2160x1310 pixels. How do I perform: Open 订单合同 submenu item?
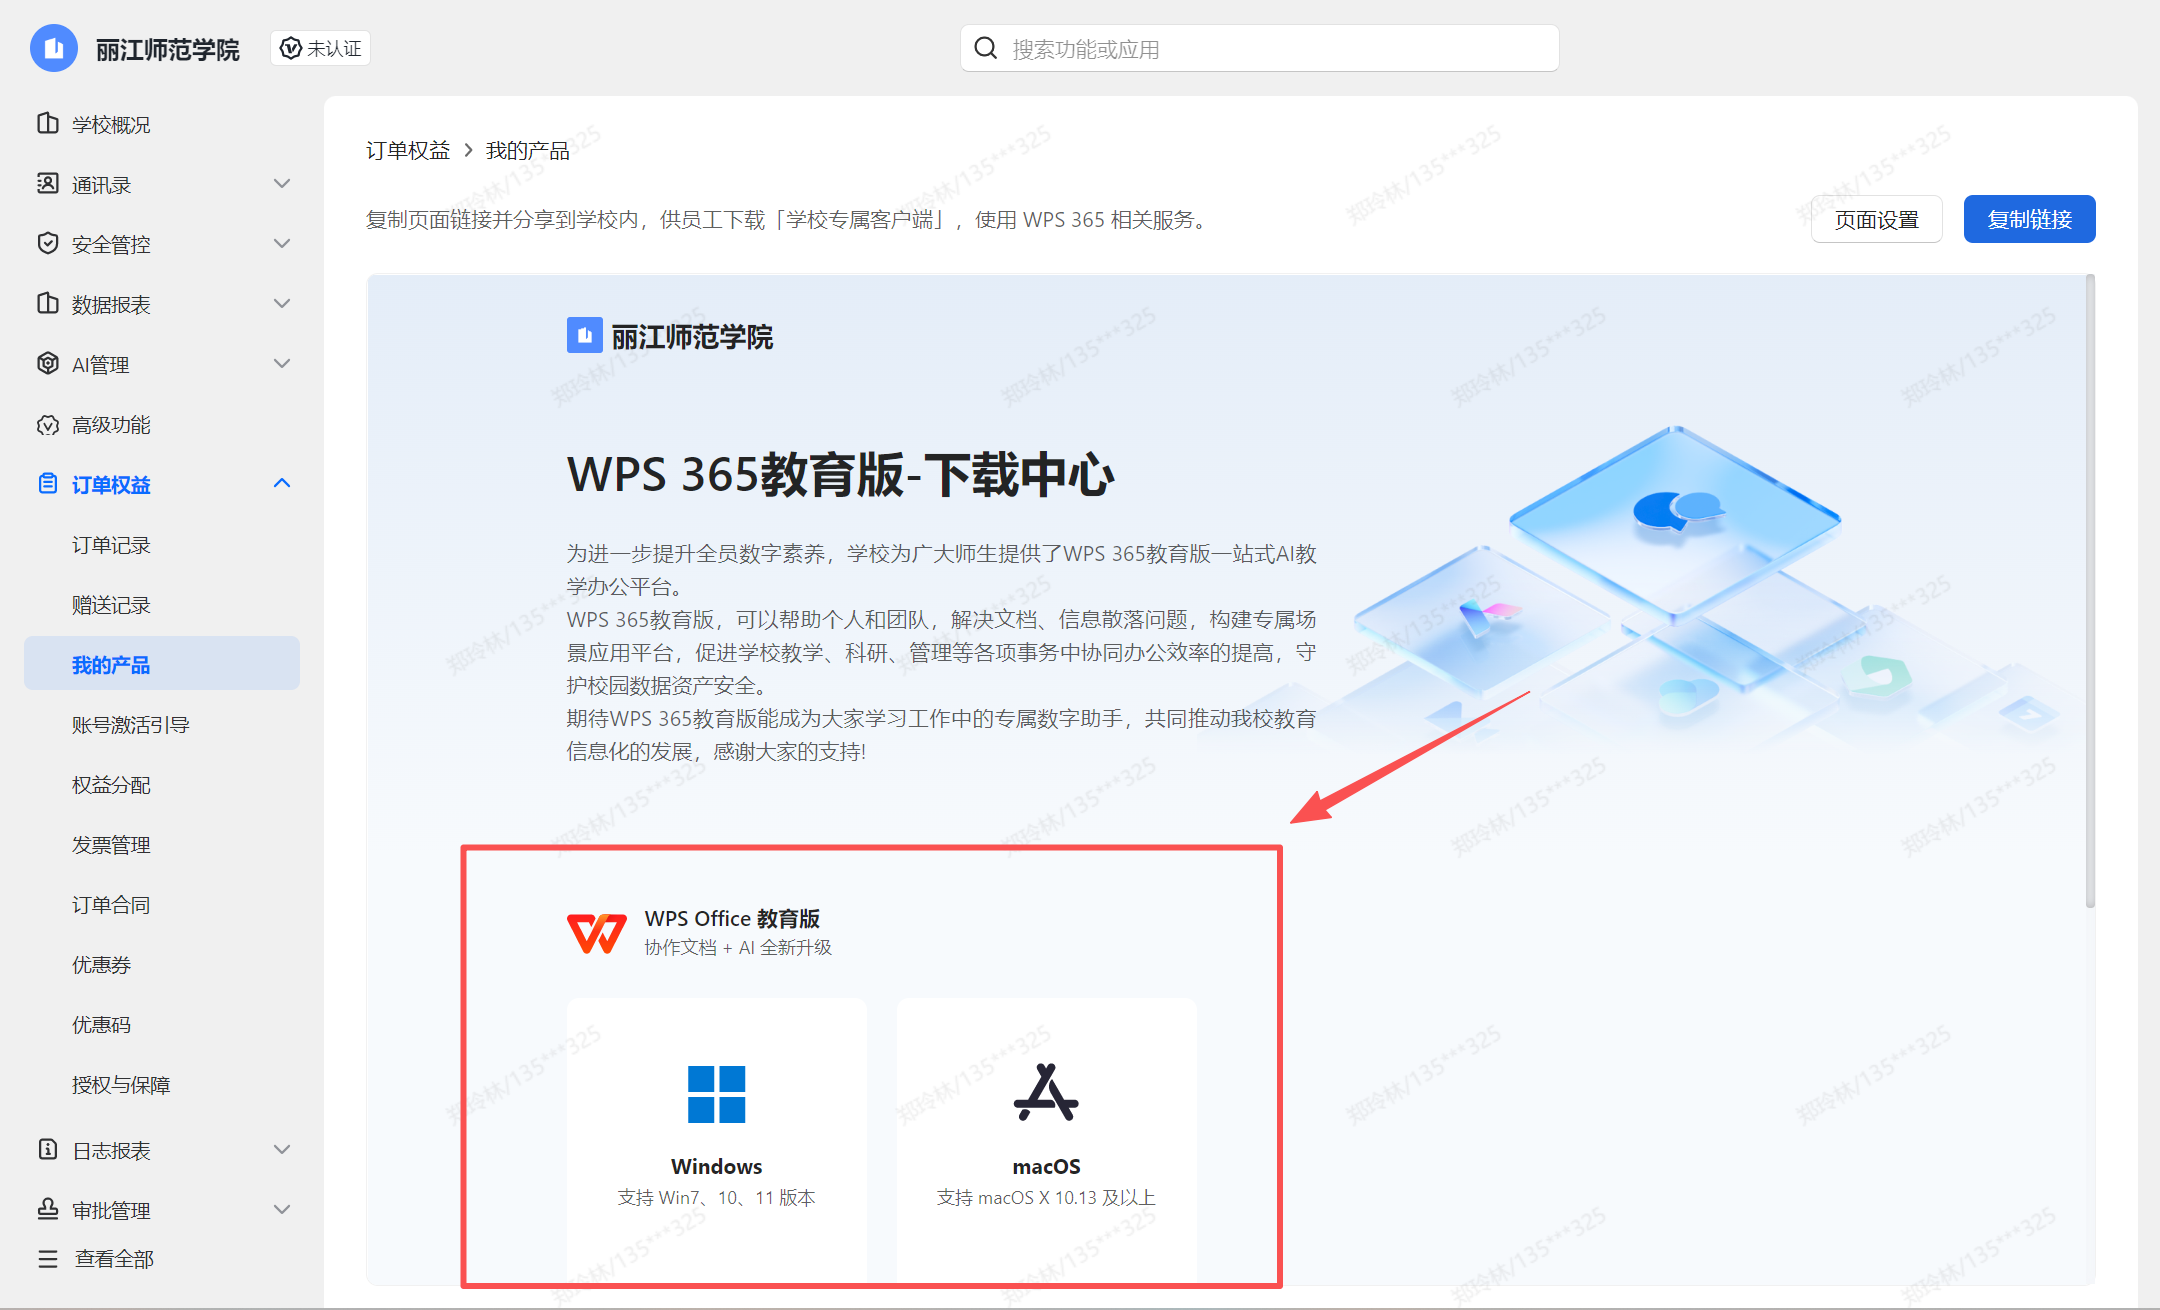tap(111, 905)
